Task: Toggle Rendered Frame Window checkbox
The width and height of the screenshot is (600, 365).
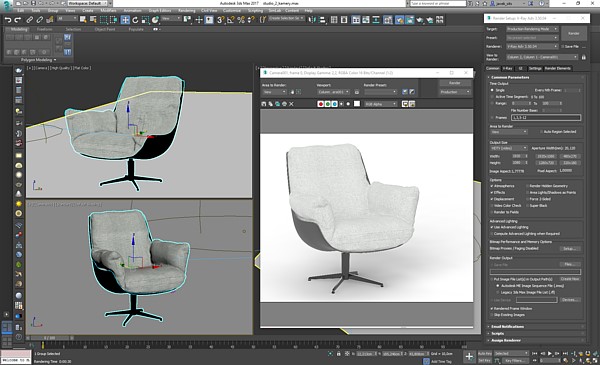Action: coord(492,308)
